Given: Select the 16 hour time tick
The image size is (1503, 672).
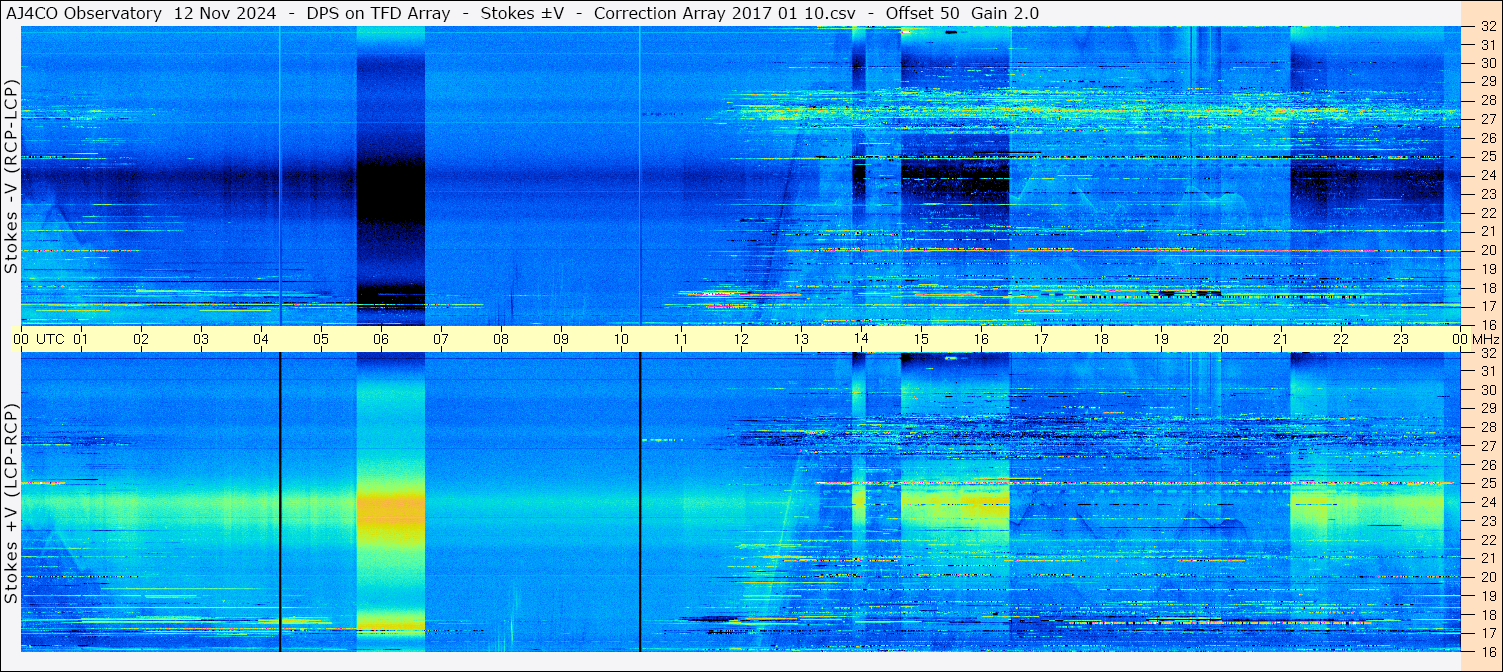Looking at the screenshot, I should [x=981, y=339].
